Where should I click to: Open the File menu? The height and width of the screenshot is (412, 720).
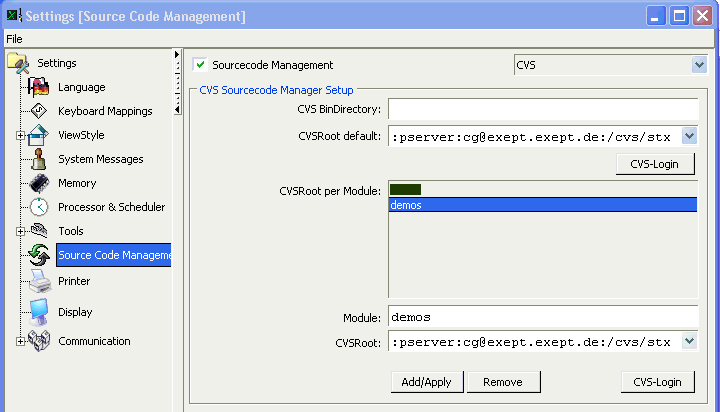tap(14, 39)
